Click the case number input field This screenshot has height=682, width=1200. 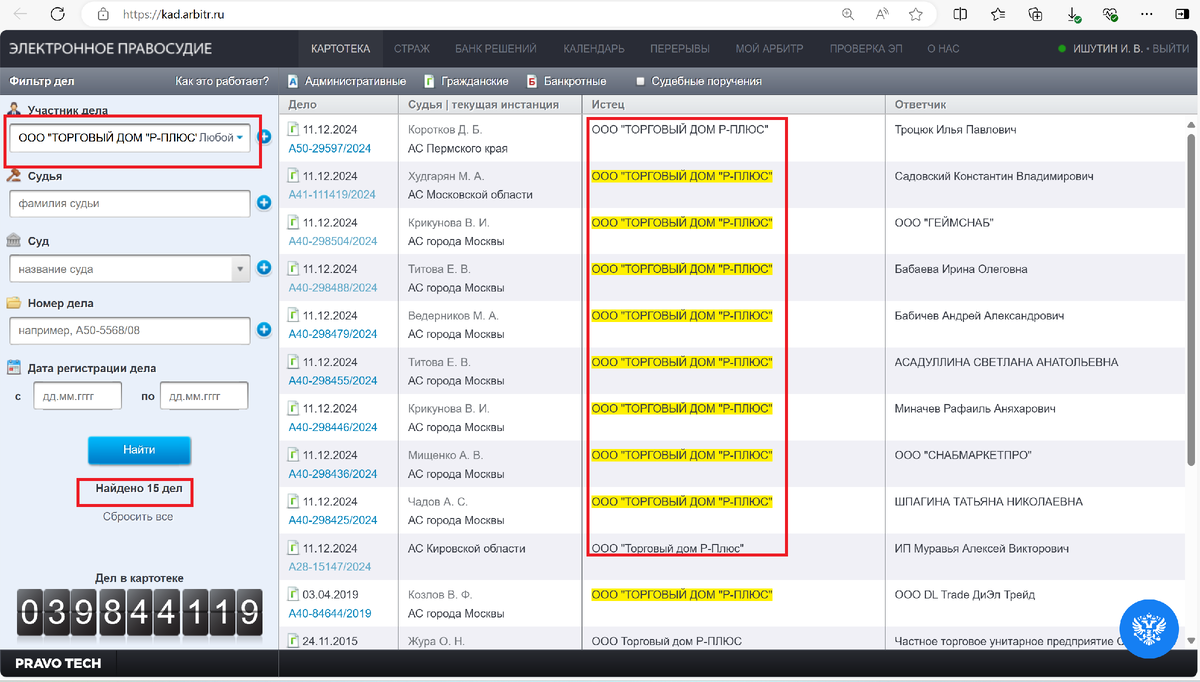coord(129,330)
